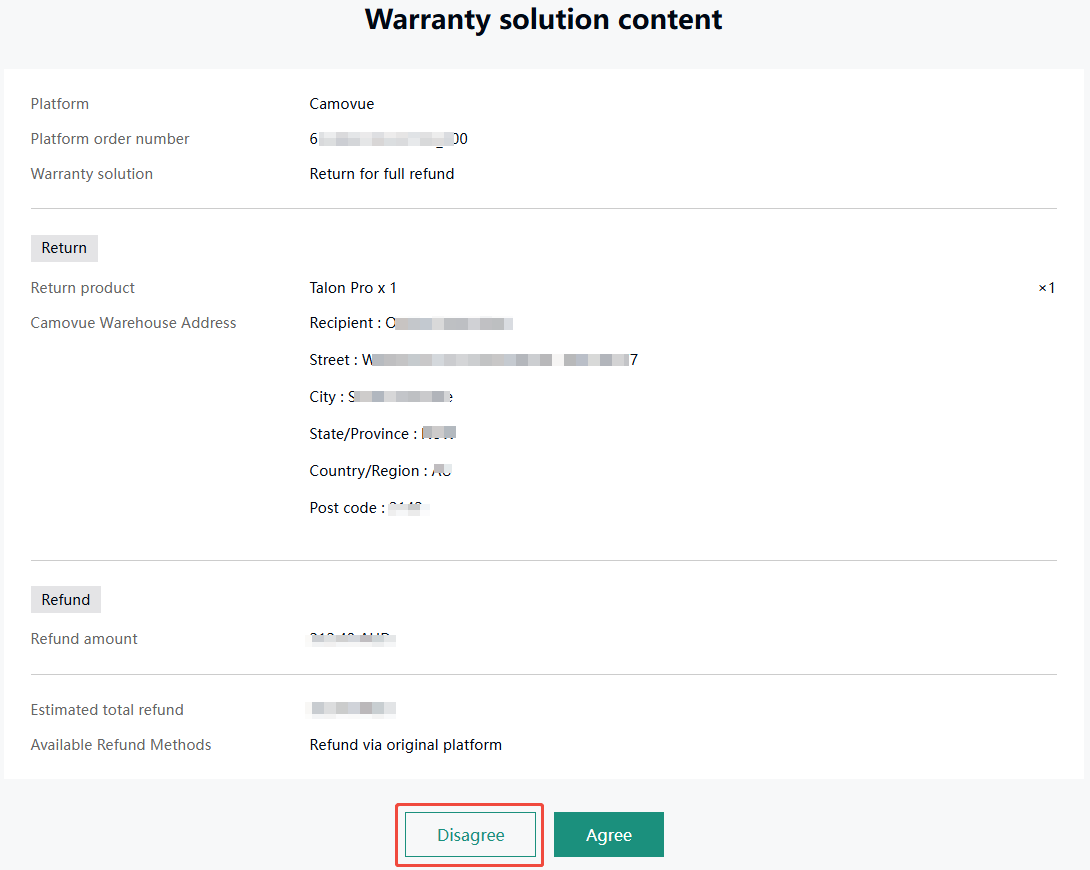1090x870 pixels.
Task: Click the 'Post code :' line
Action: click(x=369, y=508)
